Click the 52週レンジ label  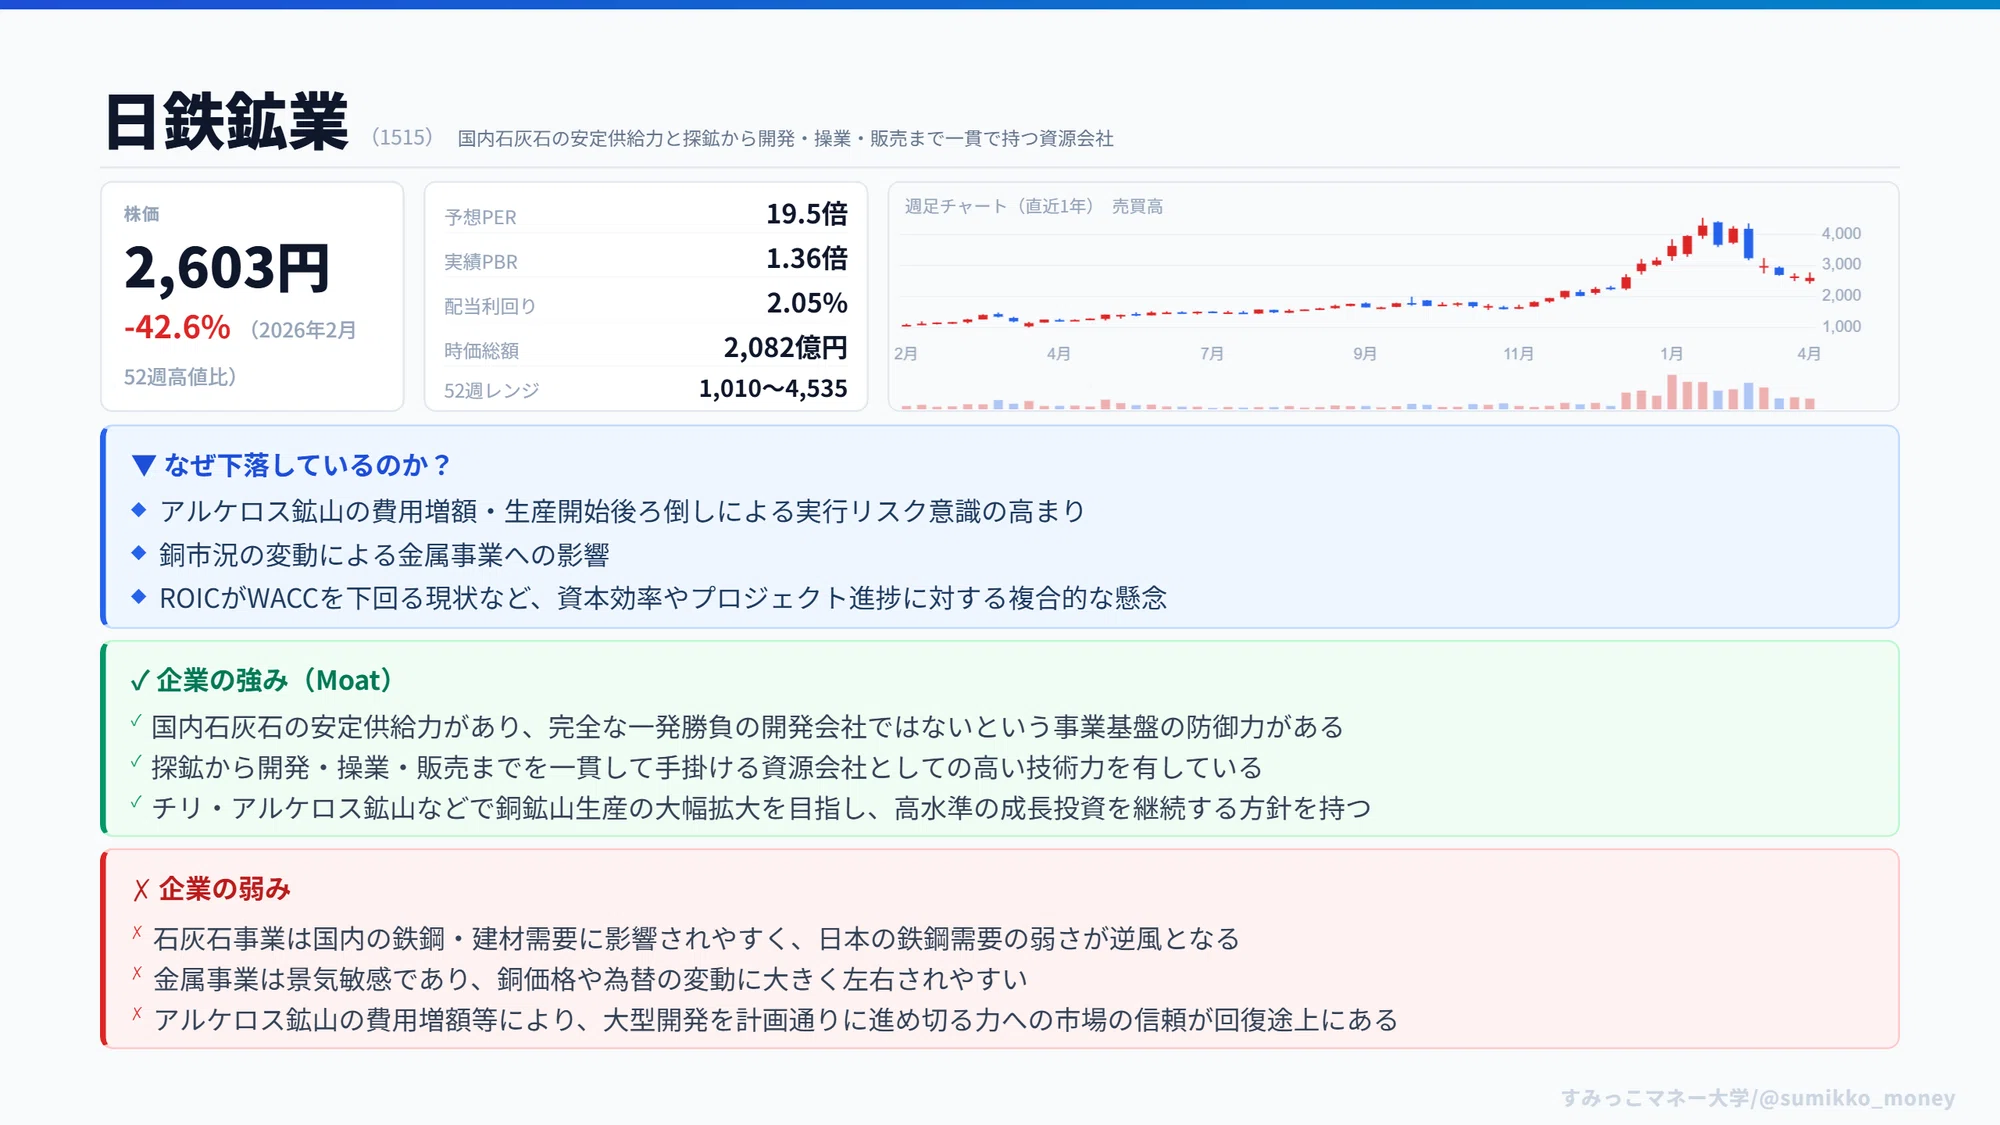(x=491, y=390)
